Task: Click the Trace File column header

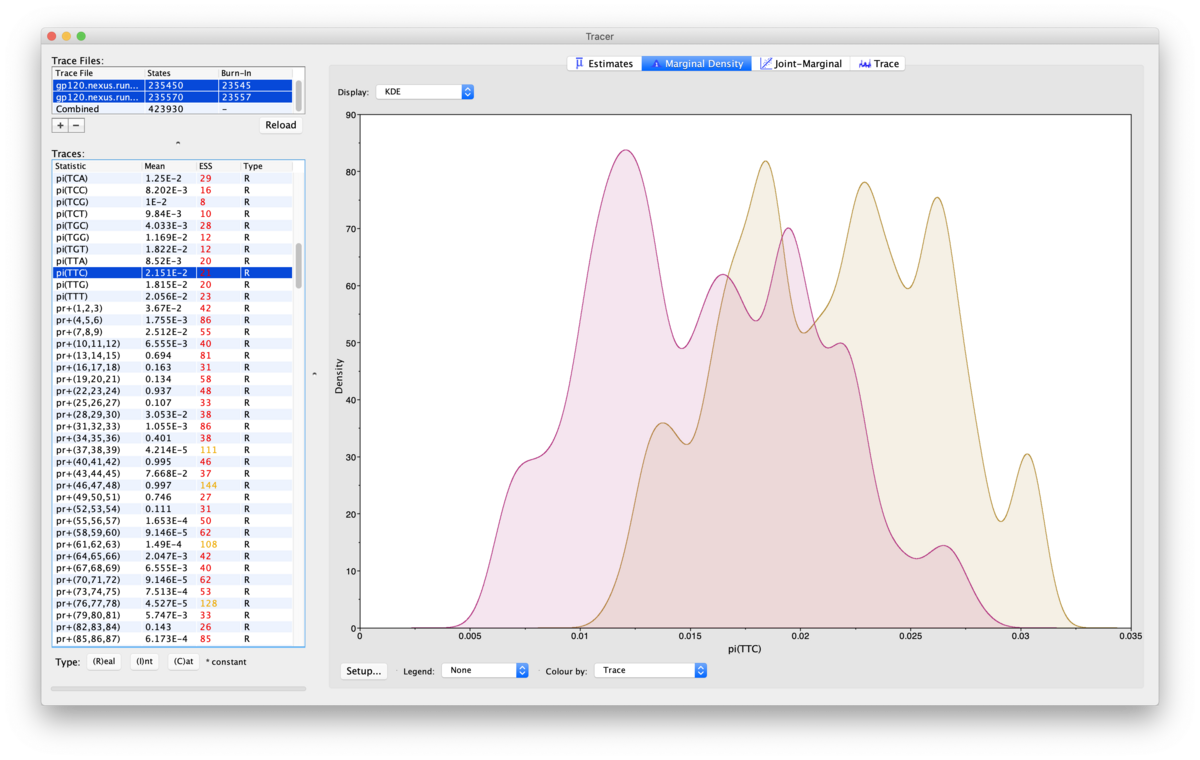Action: click(x=98, y=73)
